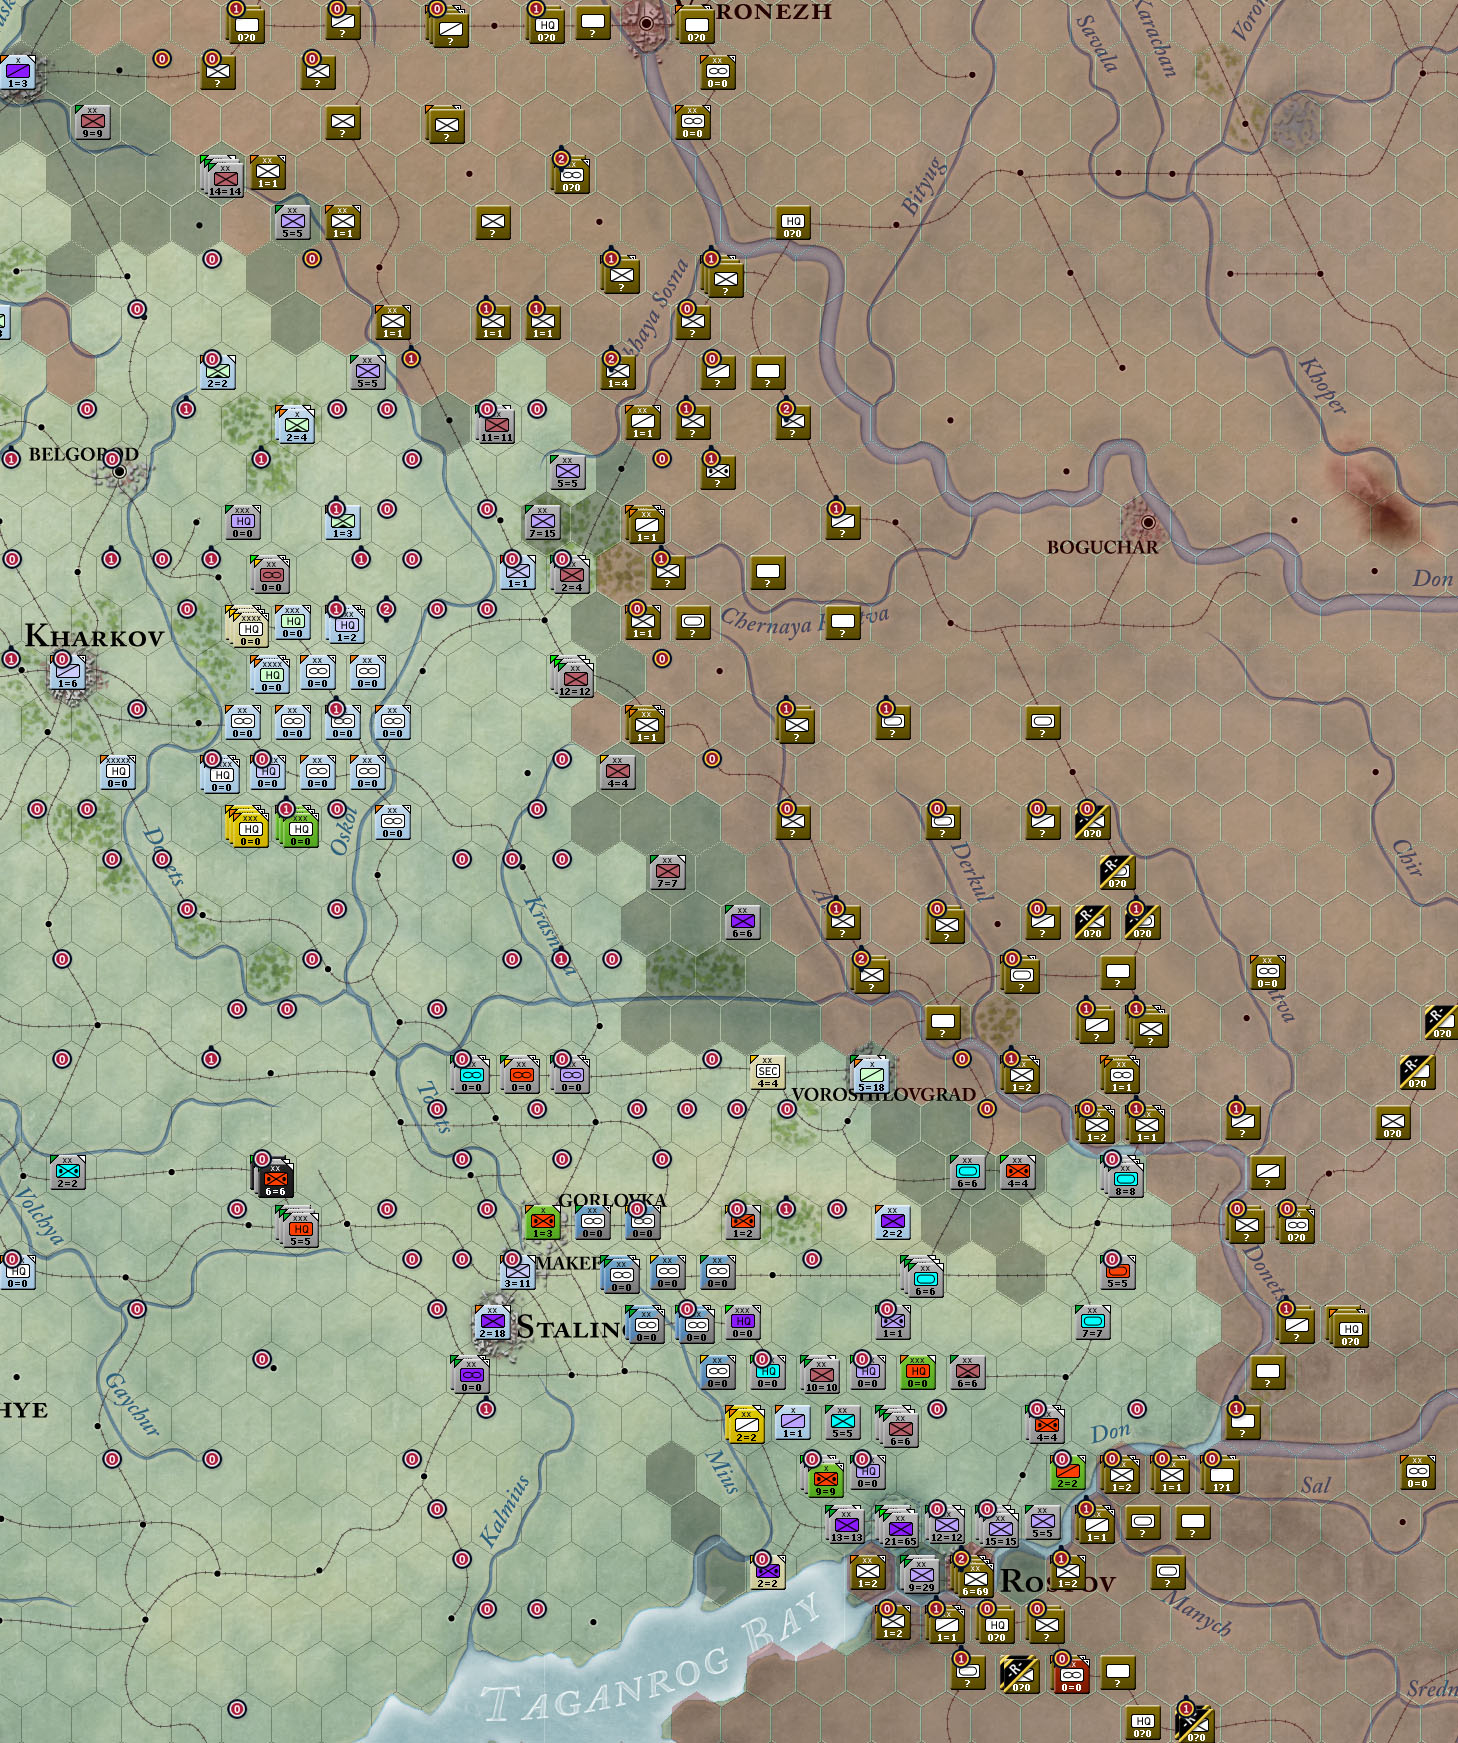The width and height of the screenshot is (1458, 1743).
Task: Select the purple 13=13 unit stack
Action: pyautogui.click(x=846, y=1524)
